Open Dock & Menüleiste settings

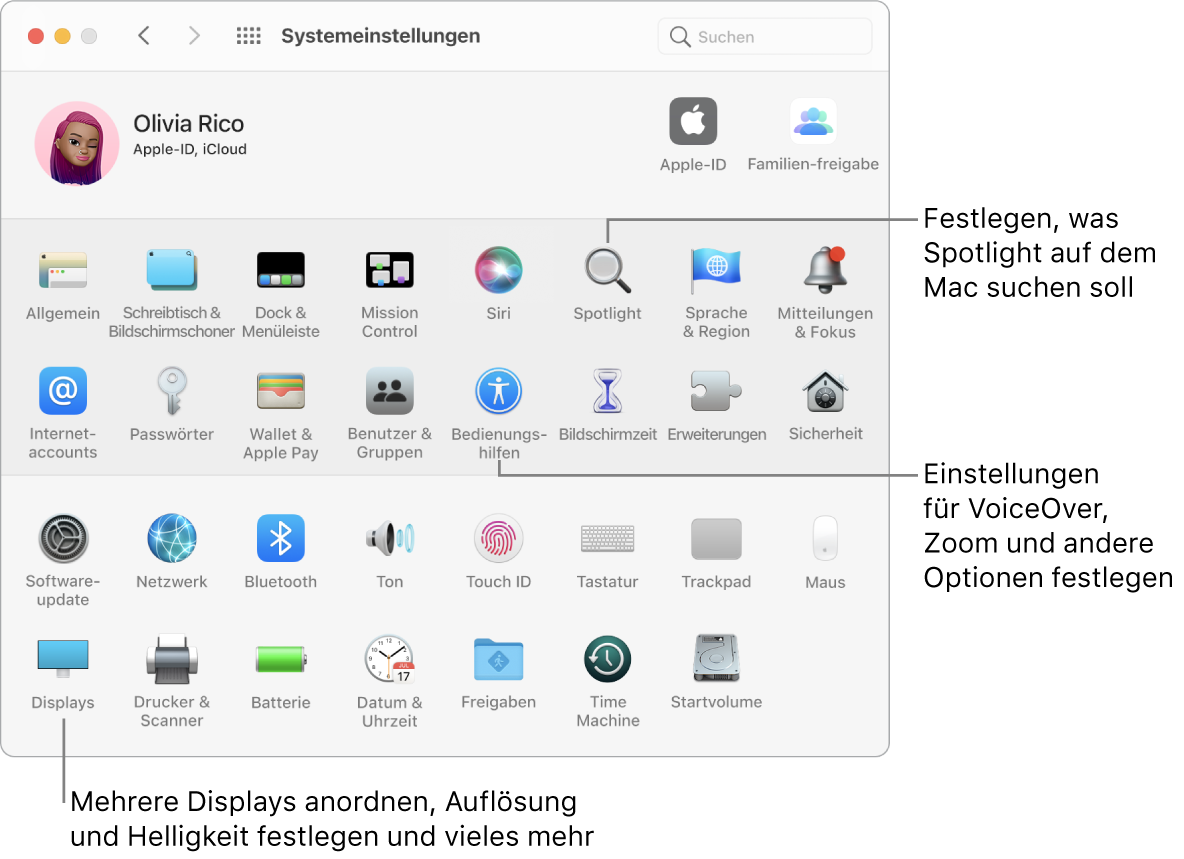pyautogui.click(x=280, y=270)
